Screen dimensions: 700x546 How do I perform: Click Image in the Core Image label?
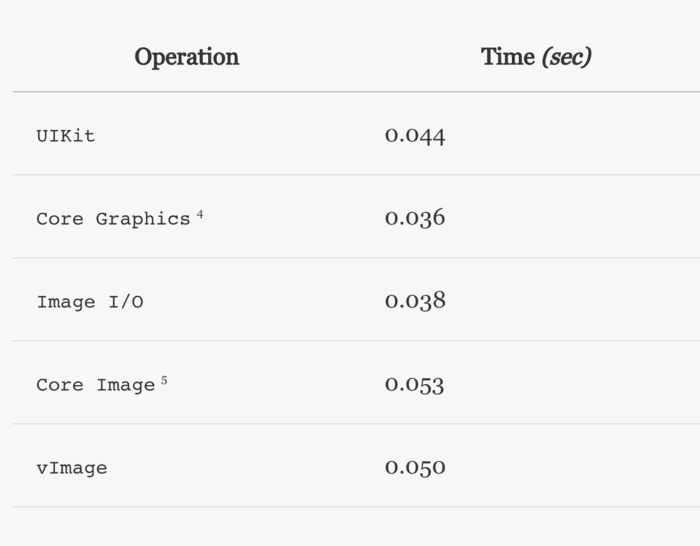[x=126, y=385]
